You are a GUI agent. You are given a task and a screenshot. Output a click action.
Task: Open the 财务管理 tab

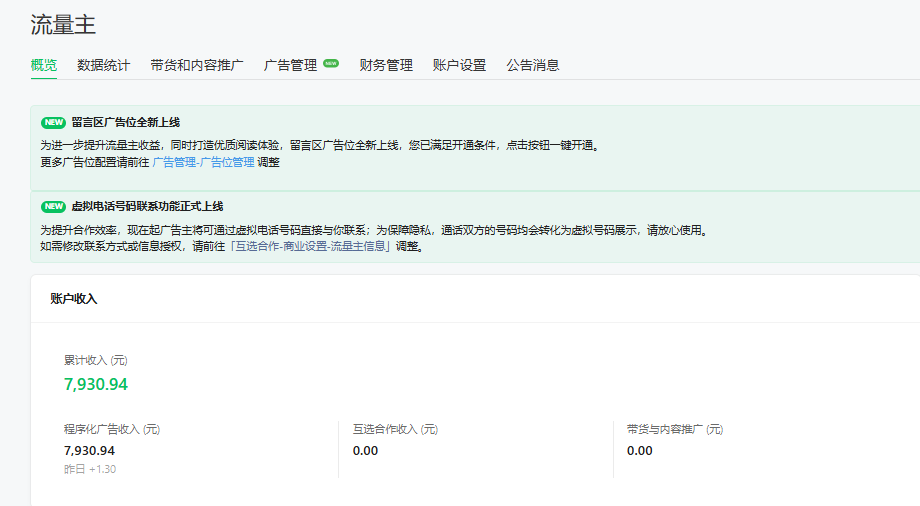386,65
